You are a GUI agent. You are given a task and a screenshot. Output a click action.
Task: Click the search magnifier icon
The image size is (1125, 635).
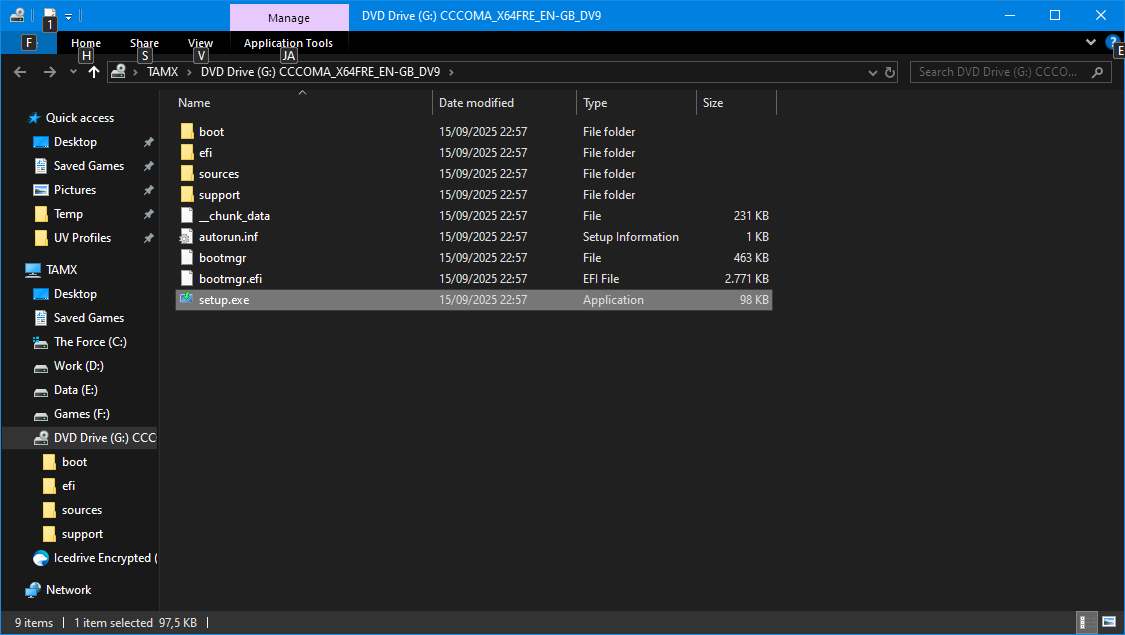(x=1097, y=72)
